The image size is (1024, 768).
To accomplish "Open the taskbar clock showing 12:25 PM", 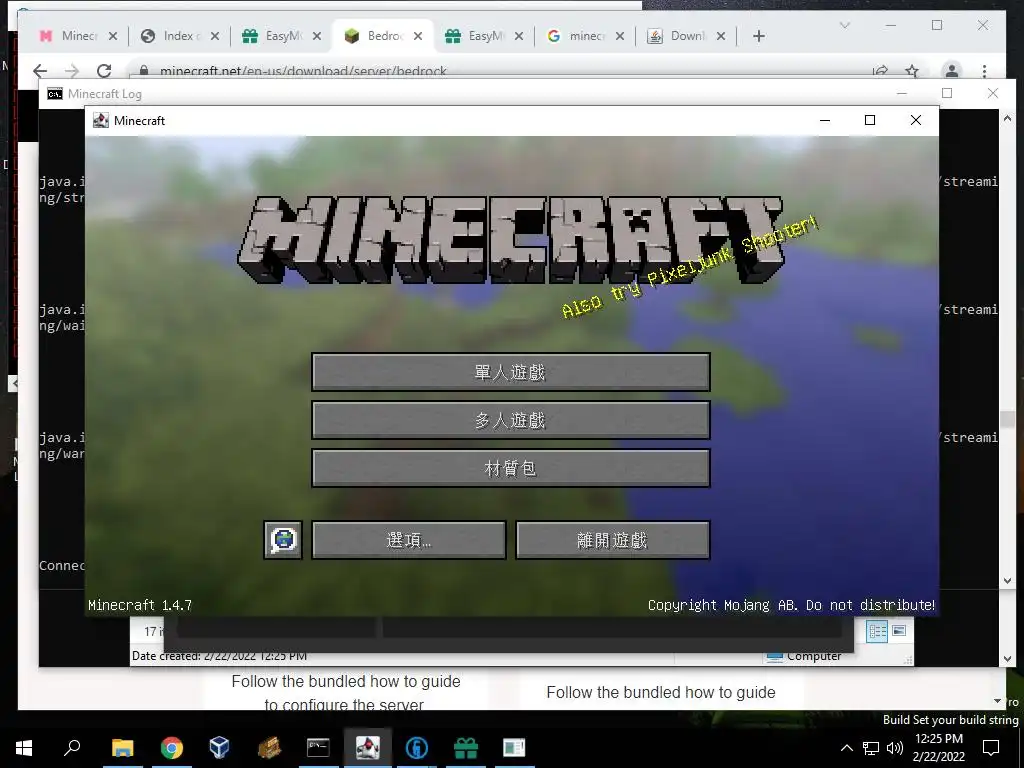I will 938,748.
